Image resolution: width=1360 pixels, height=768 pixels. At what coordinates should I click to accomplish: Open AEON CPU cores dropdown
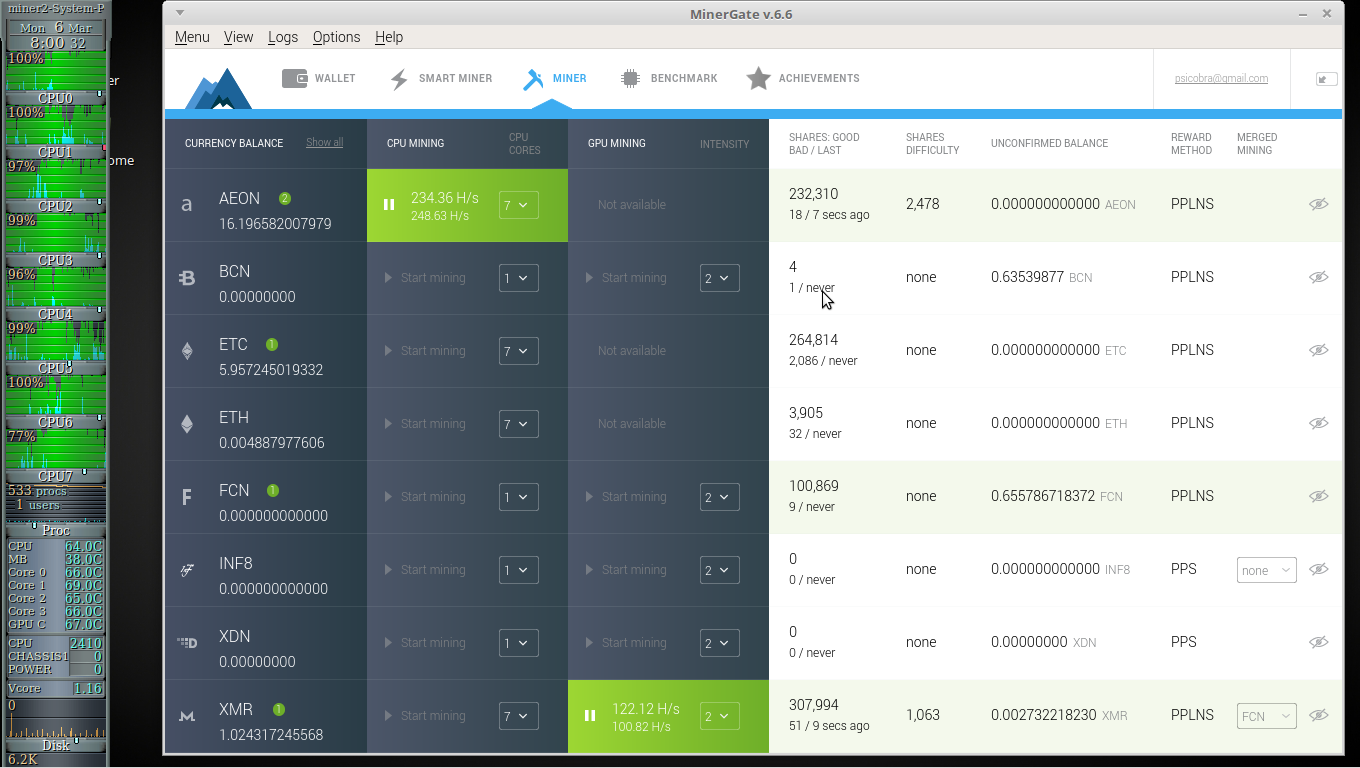[x=519, y=205]
